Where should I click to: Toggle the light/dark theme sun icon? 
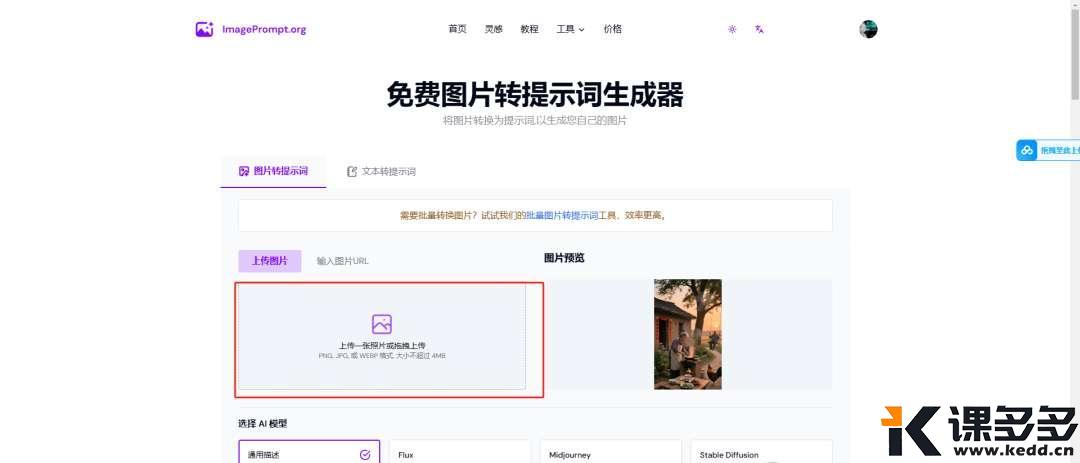[x=732, y=29]
